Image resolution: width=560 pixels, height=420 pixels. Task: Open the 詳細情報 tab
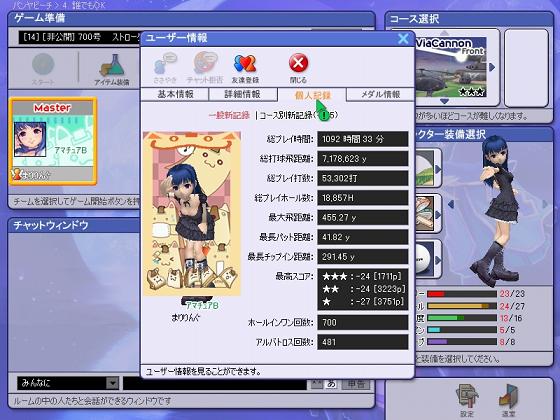(242, 94)
